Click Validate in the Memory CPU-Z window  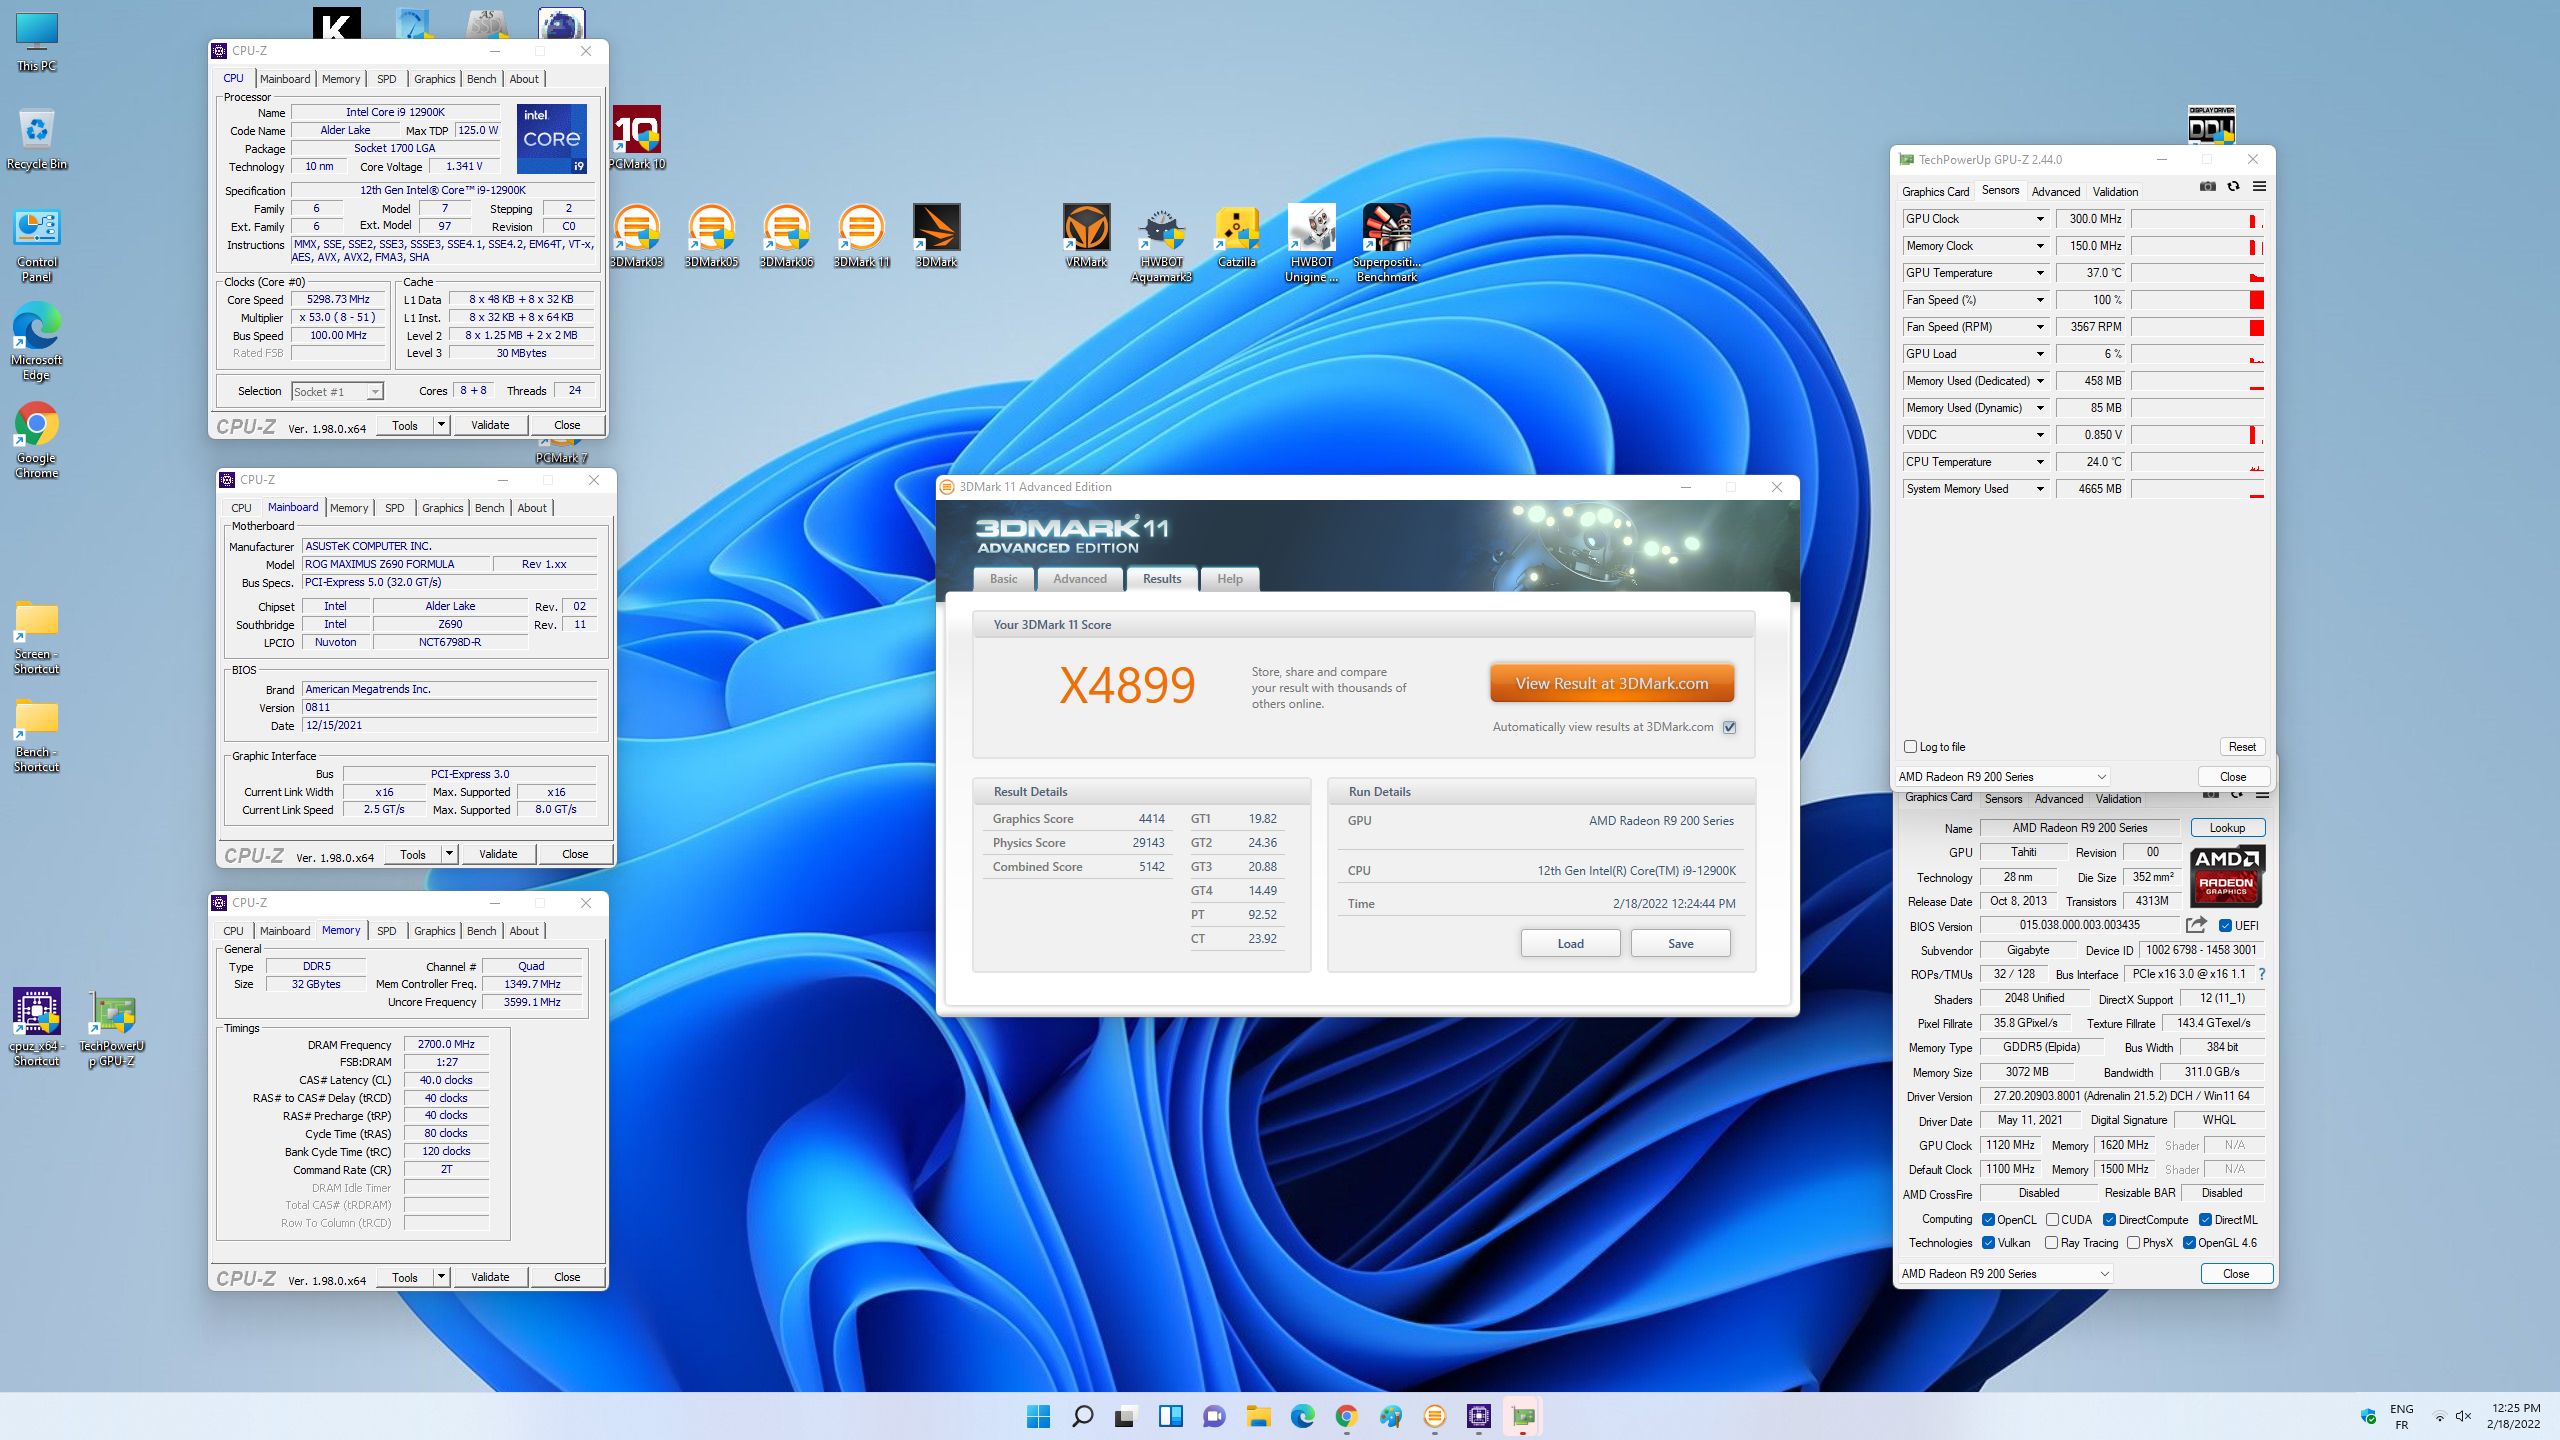[x=490, y=1277]
